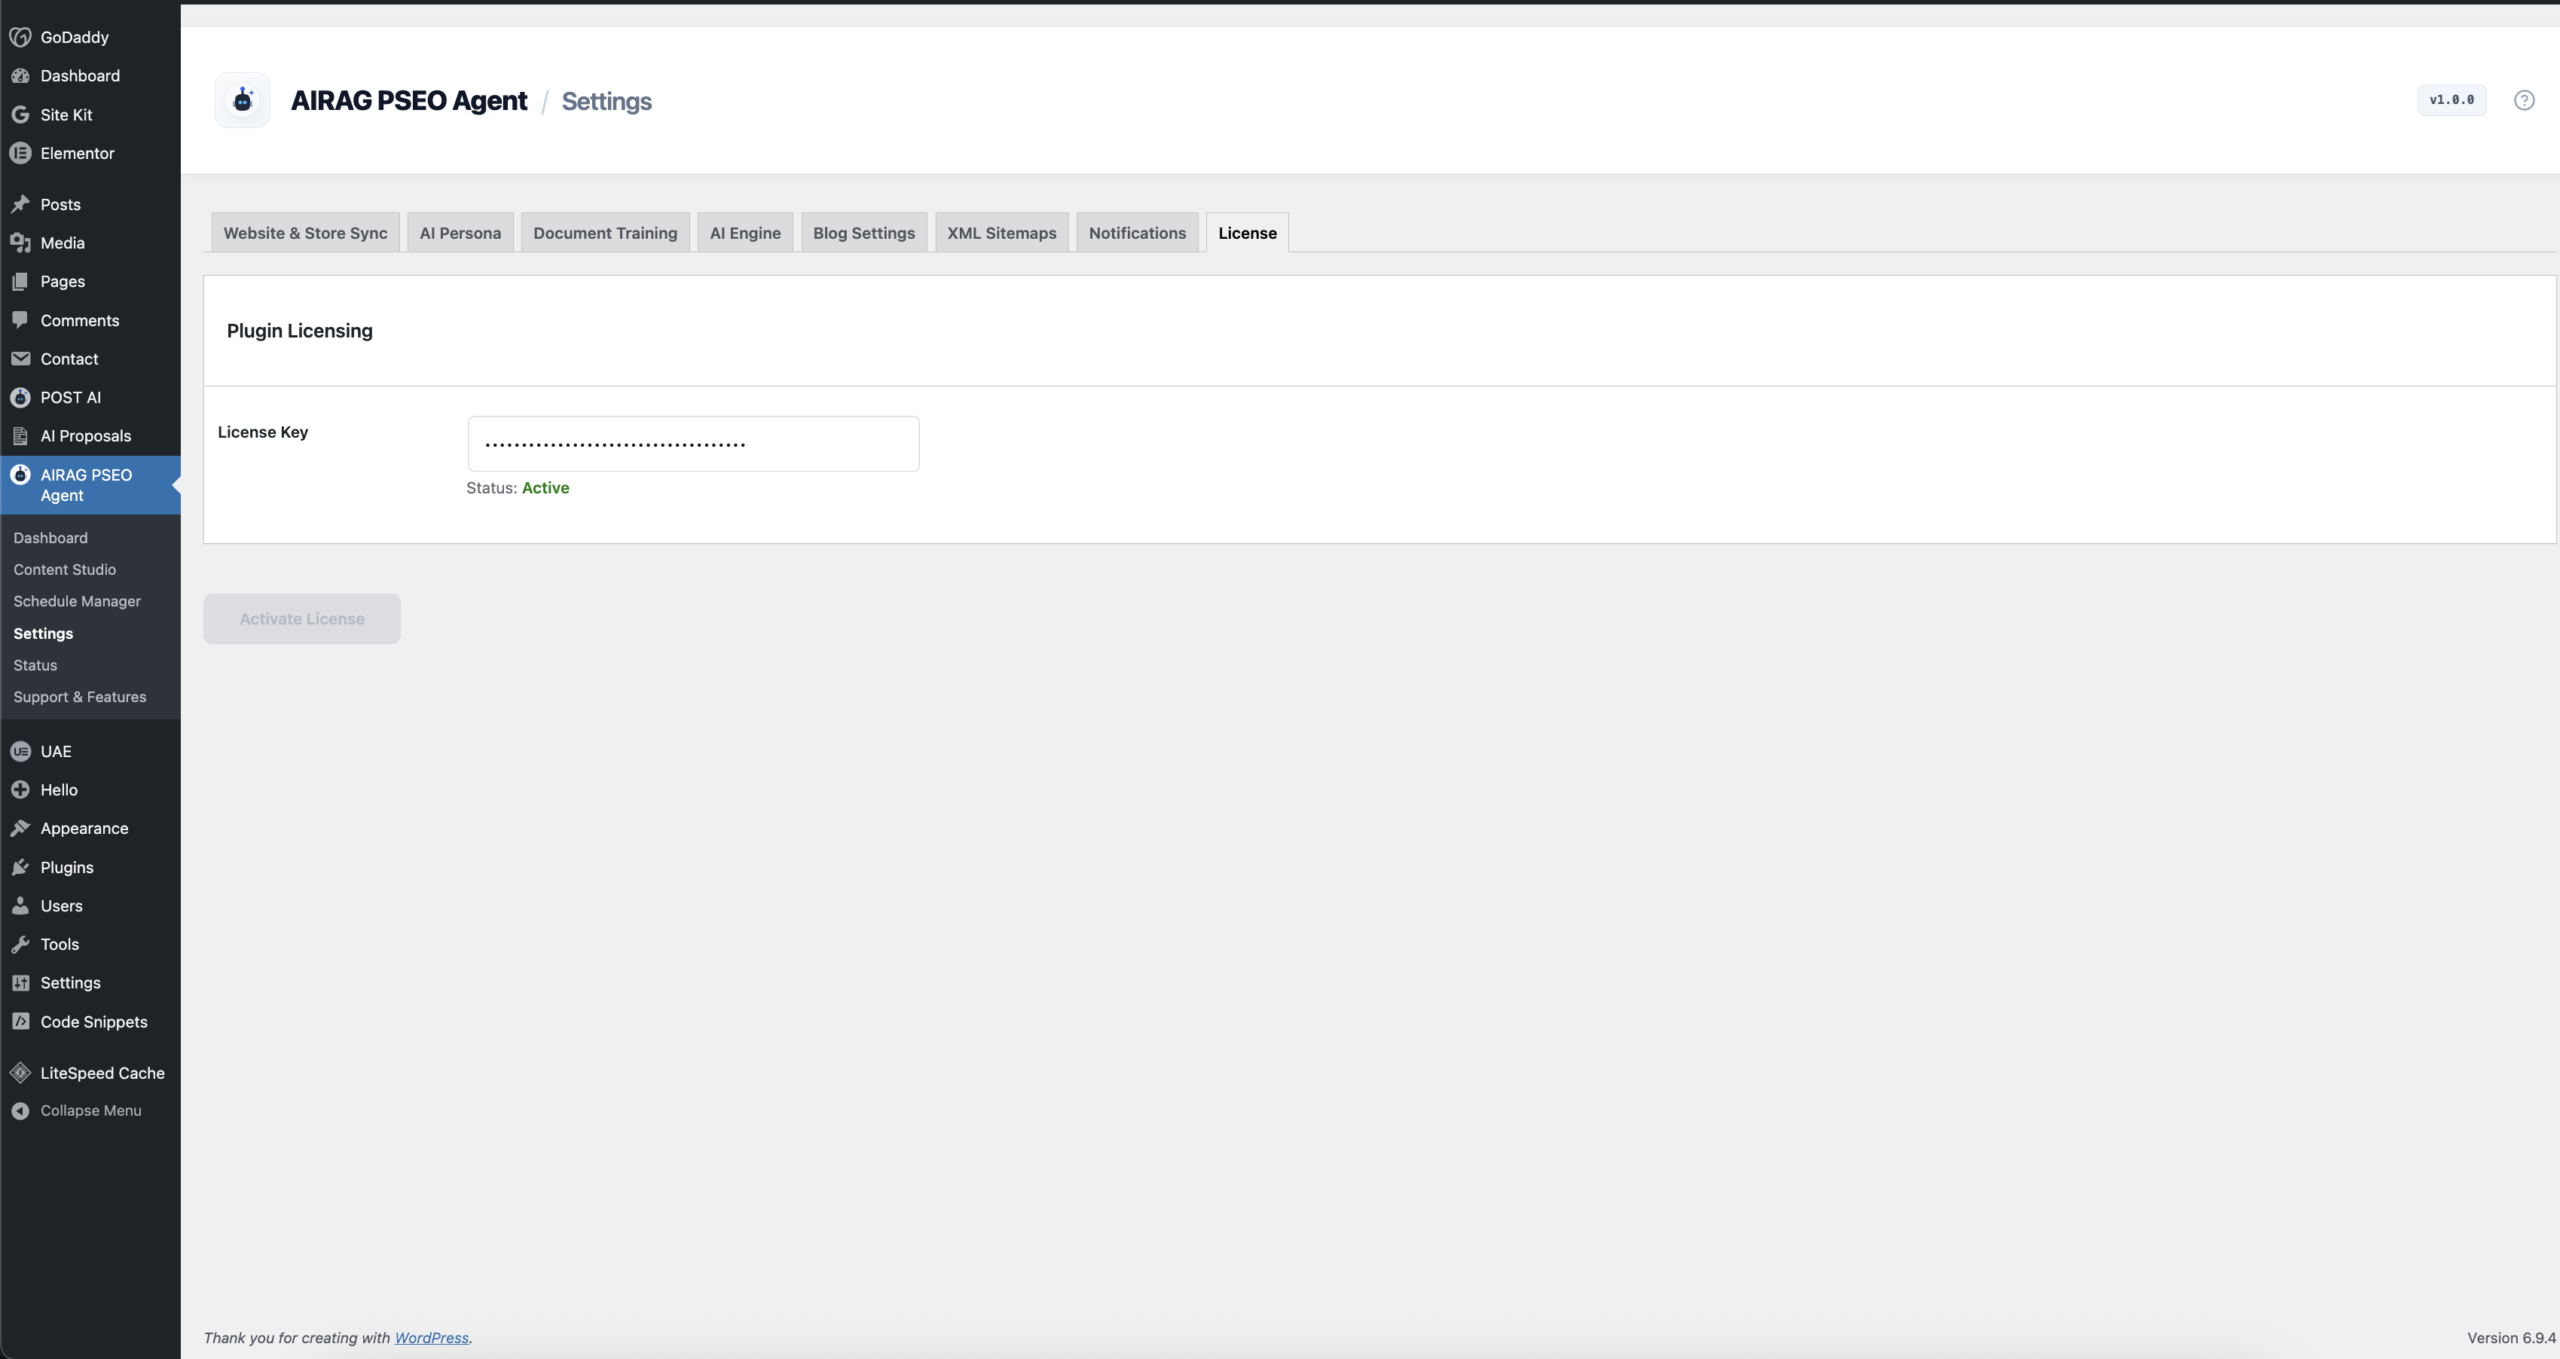This screenshot has width=2560, height=1359.
Task: Click the Plugins plug icon
Action: pos(20,867)
